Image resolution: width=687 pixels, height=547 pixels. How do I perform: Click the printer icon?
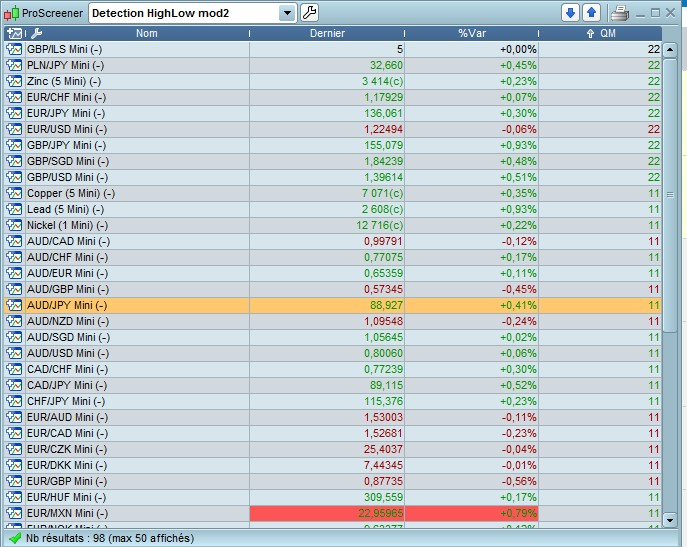[619, 13]
